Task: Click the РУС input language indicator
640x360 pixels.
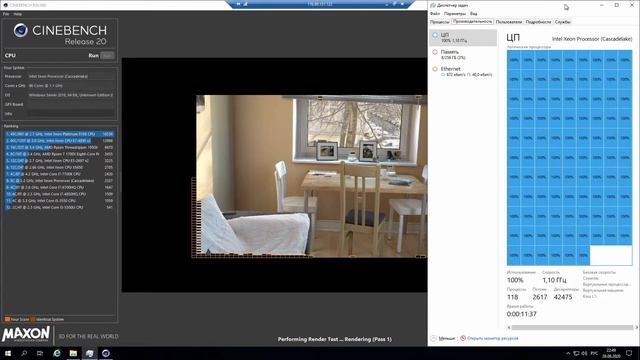Action: [x=594, y=353]
